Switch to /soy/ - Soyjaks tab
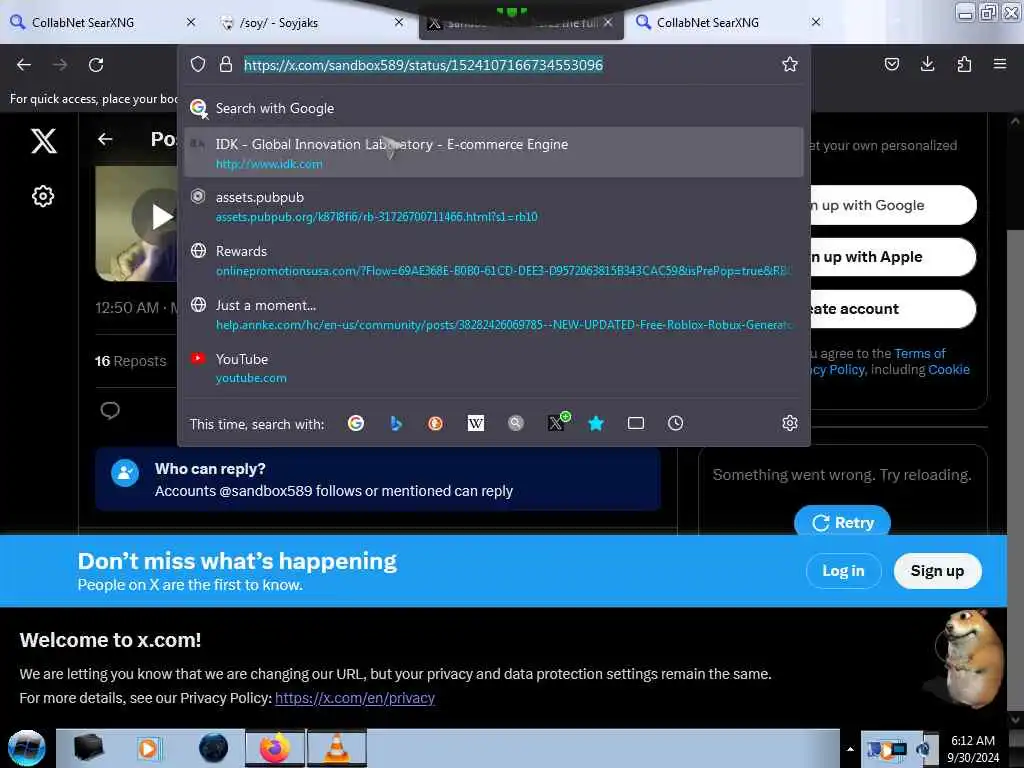1024x768 pixels. click(310, 22)
